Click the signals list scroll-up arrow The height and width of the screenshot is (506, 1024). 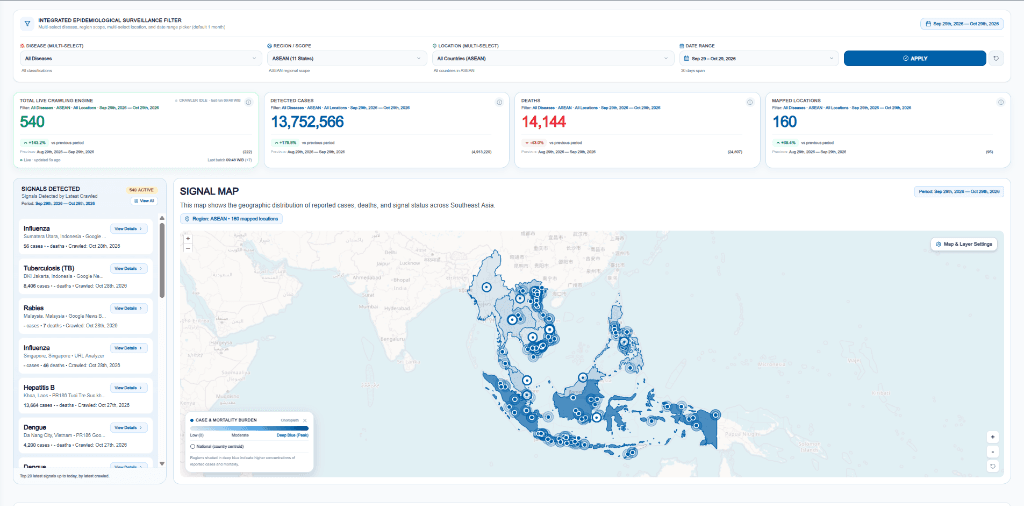(x=162, y=218)
